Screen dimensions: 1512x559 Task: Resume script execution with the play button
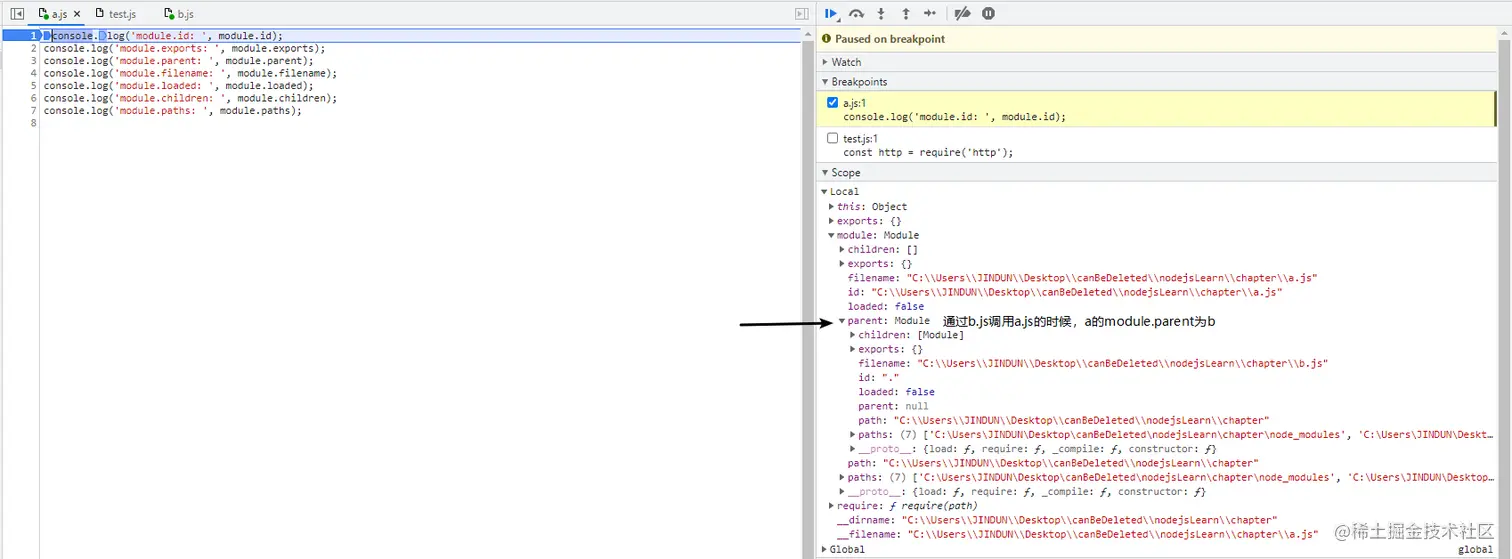point(831,13)
